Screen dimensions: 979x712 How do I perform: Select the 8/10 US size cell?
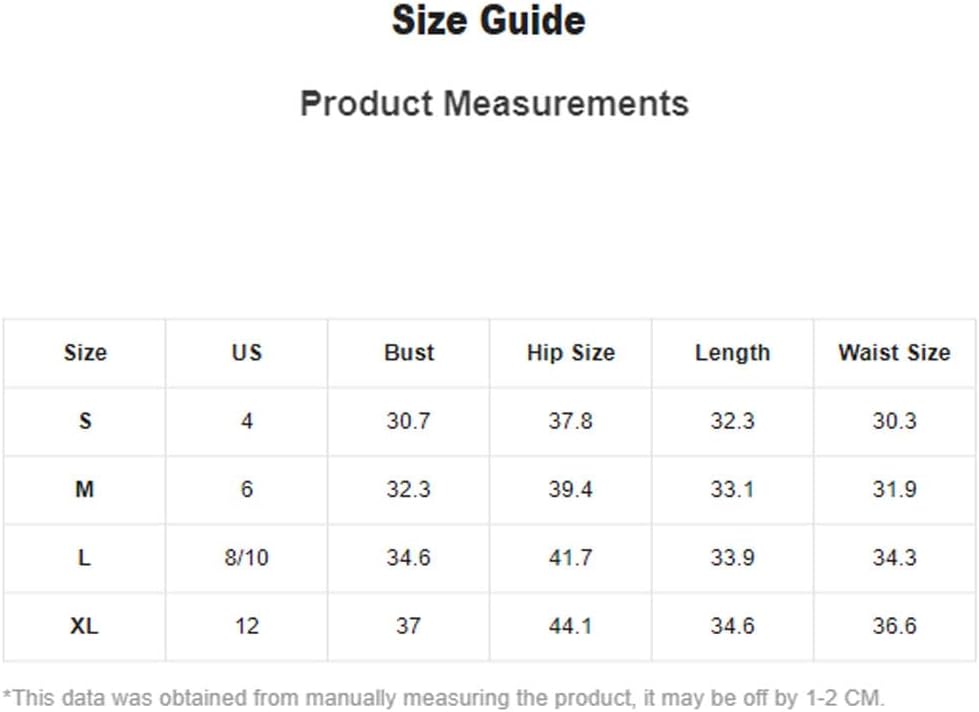[247, 557]
